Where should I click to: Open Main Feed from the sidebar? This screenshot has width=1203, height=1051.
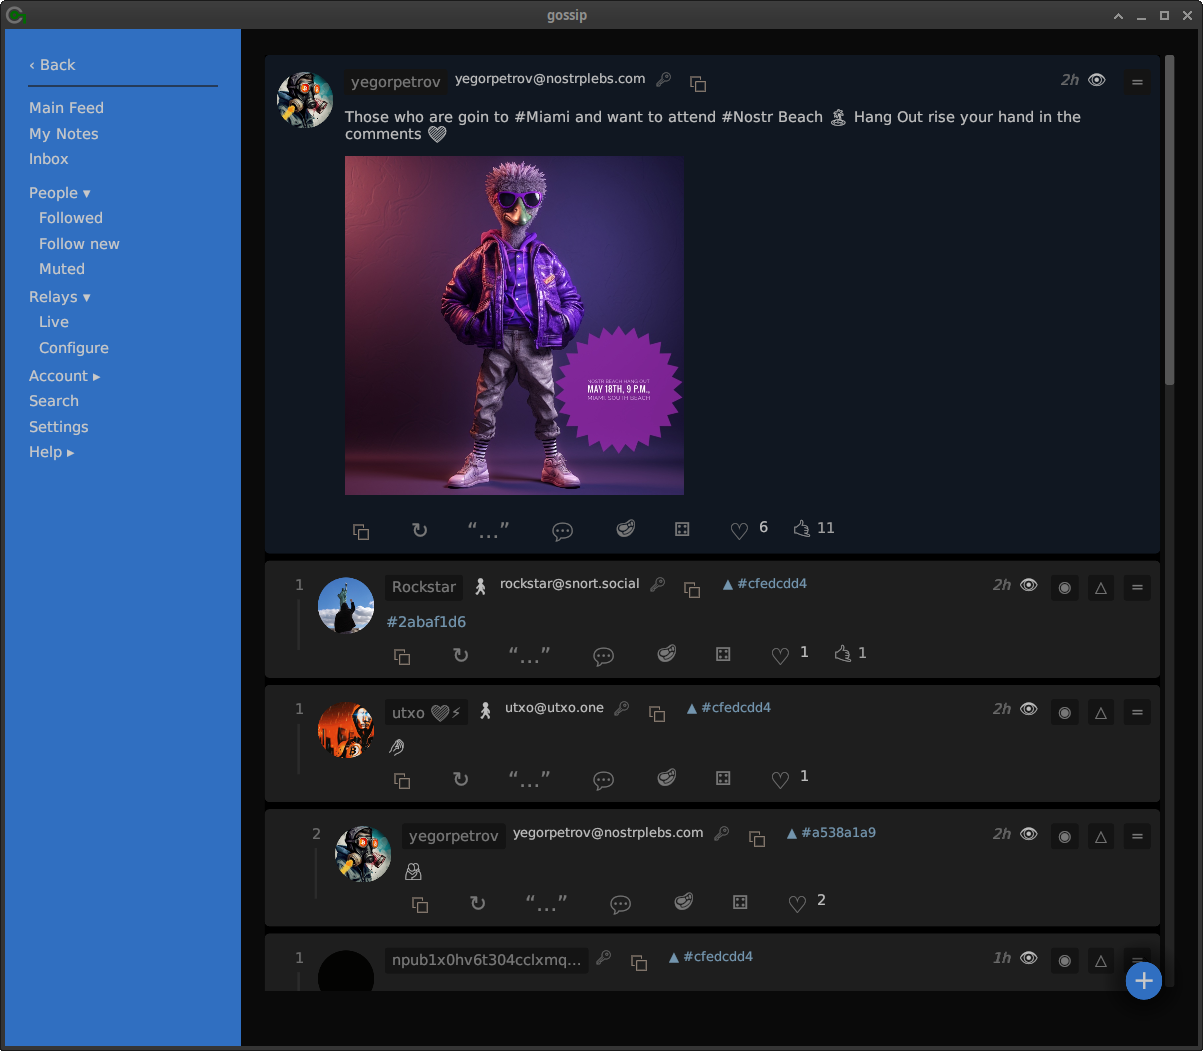66,108
